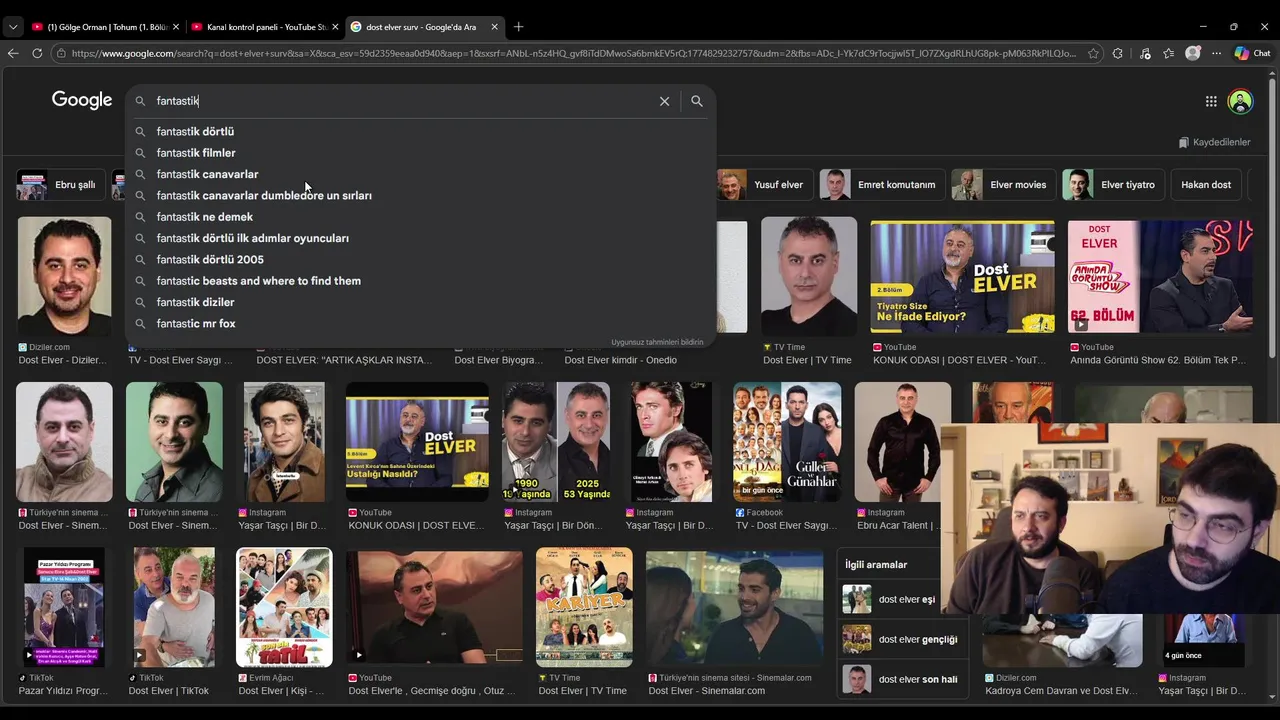Viewport: 1280px width, 720px height.
Task: Open TV Time Dost Elver gray-hair thumbnail
Action: [x=809, y=276]
